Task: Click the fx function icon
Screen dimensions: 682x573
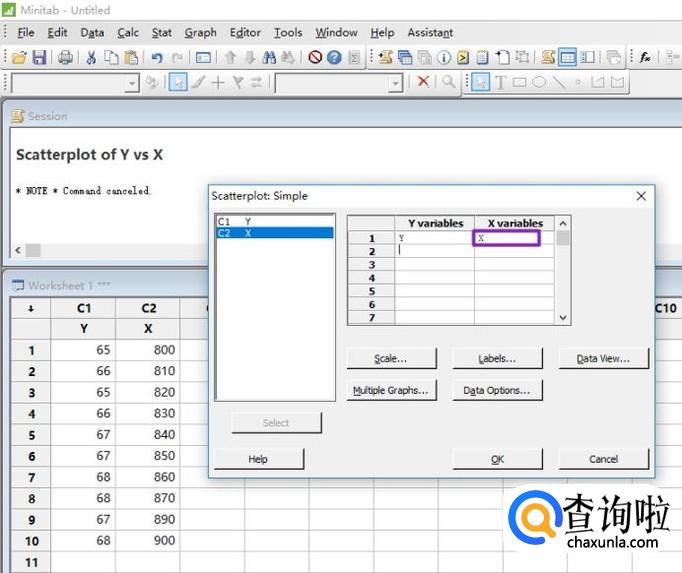Action: [645, 58]
